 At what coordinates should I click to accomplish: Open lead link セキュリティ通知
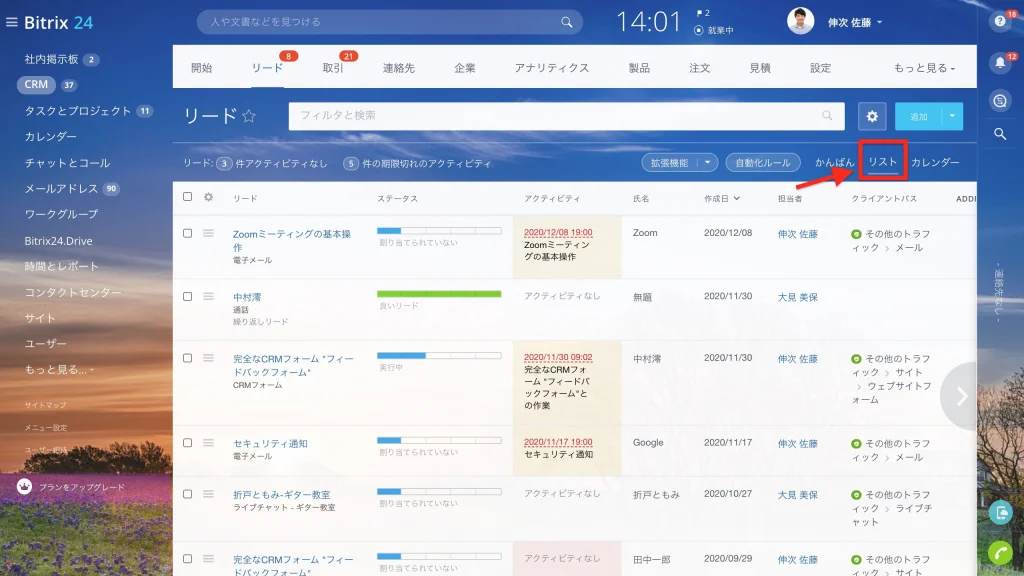pos(270,443)
